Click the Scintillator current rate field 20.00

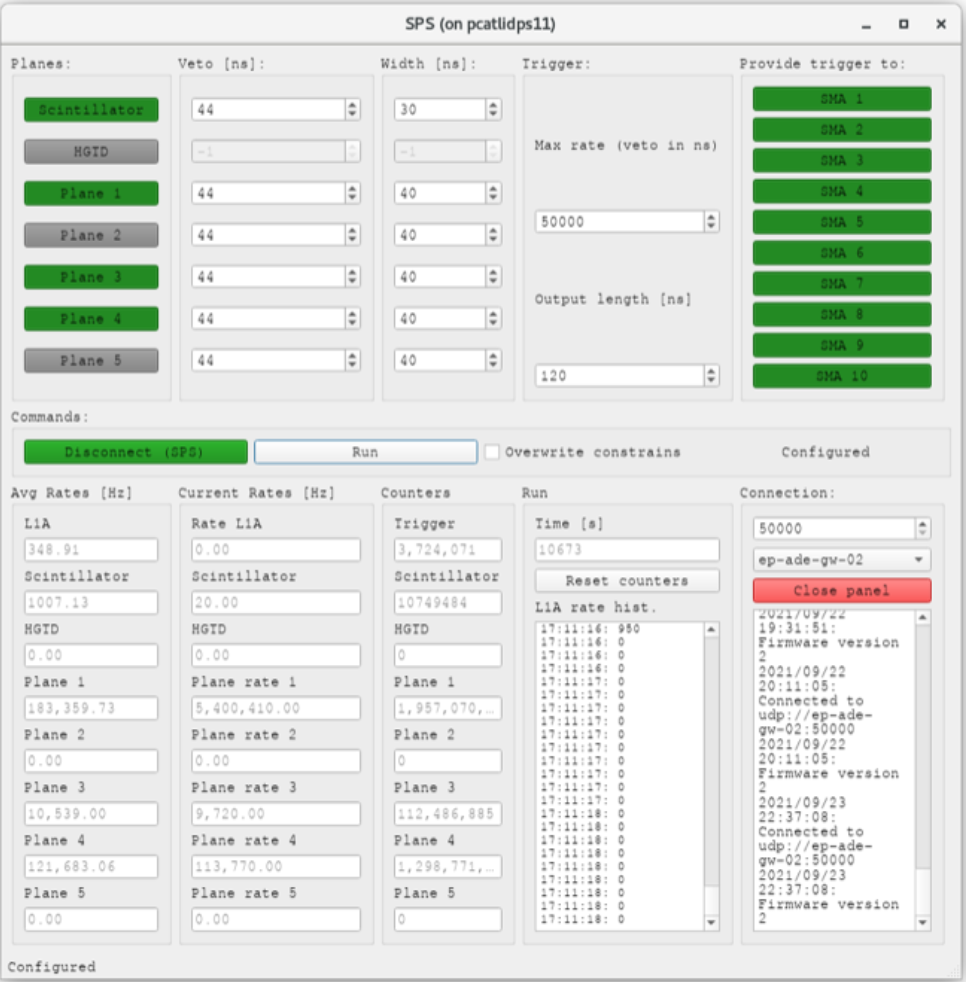[x=276, y=602]
